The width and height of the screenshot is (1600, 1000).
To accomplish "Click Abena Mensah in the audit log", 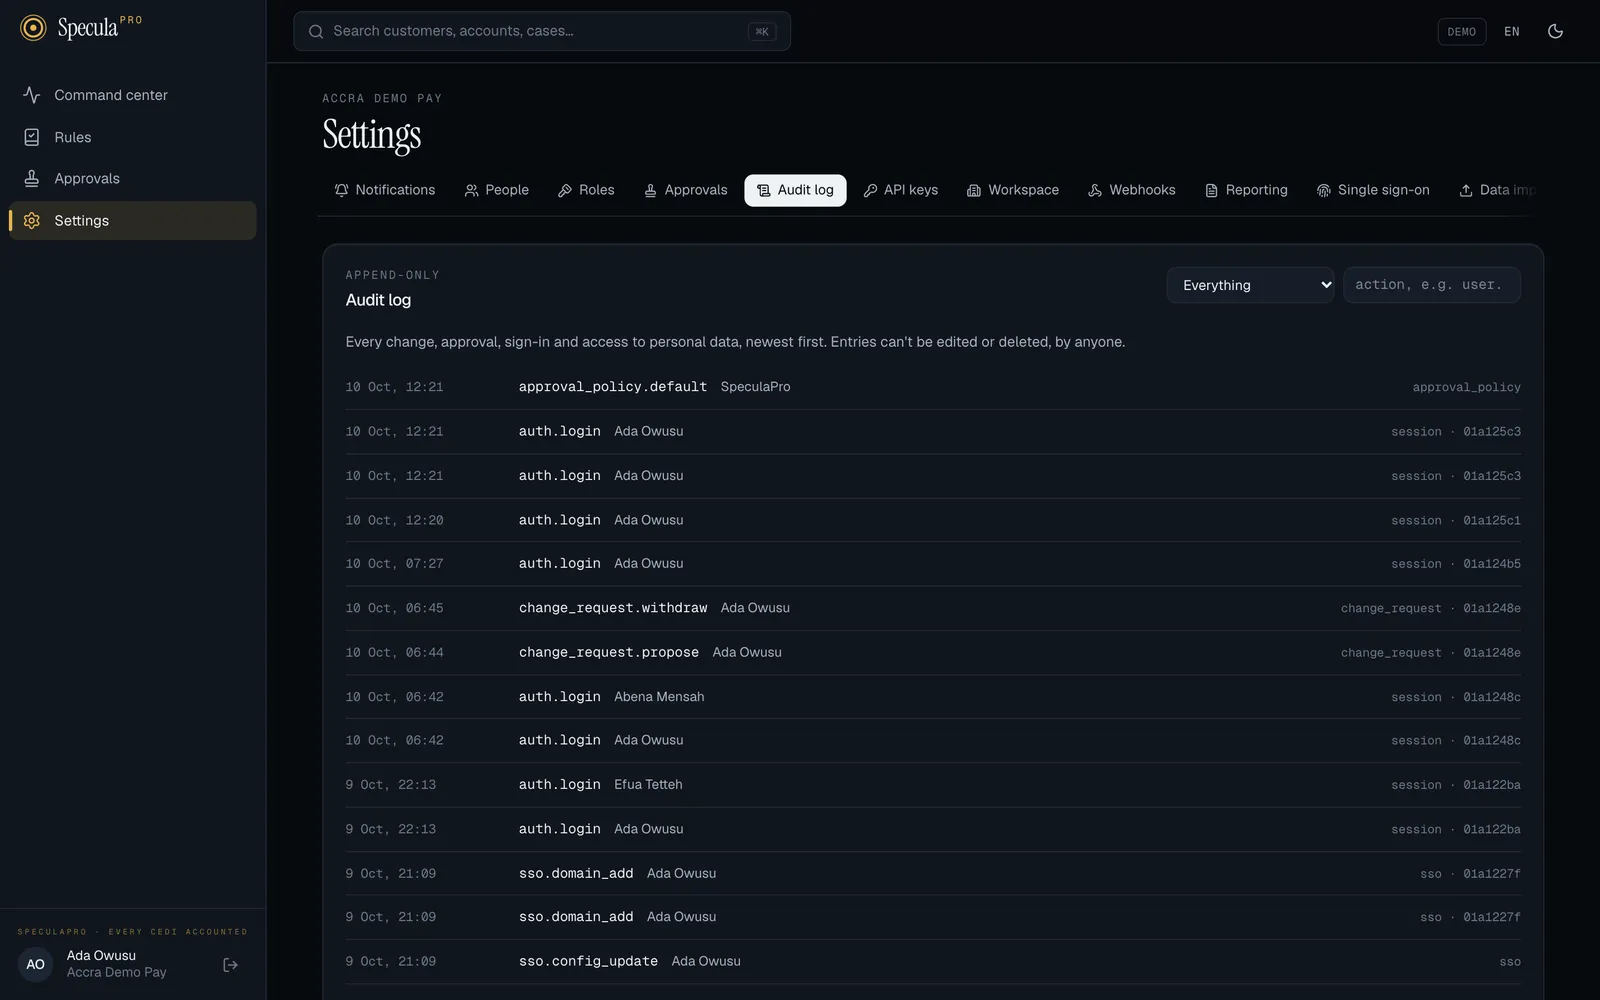I will (659, 697).
